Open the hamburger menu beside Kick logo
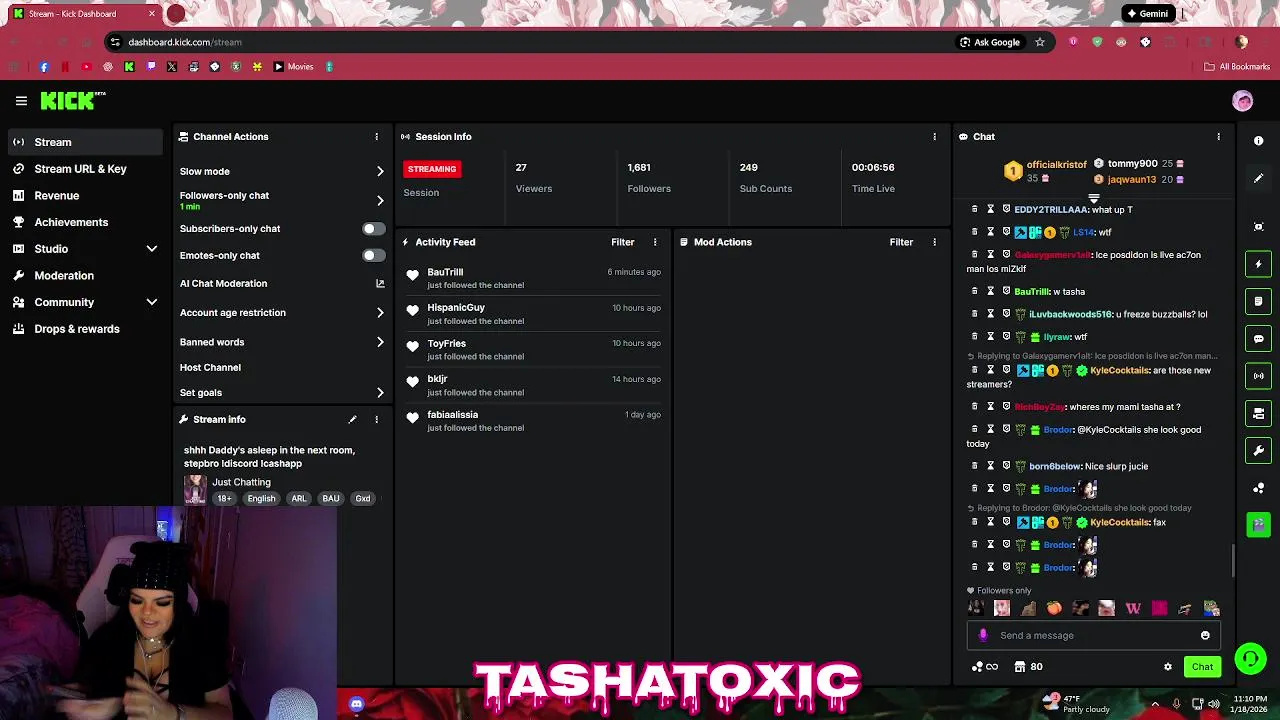 pyautogui.click(x=21, y=101)
